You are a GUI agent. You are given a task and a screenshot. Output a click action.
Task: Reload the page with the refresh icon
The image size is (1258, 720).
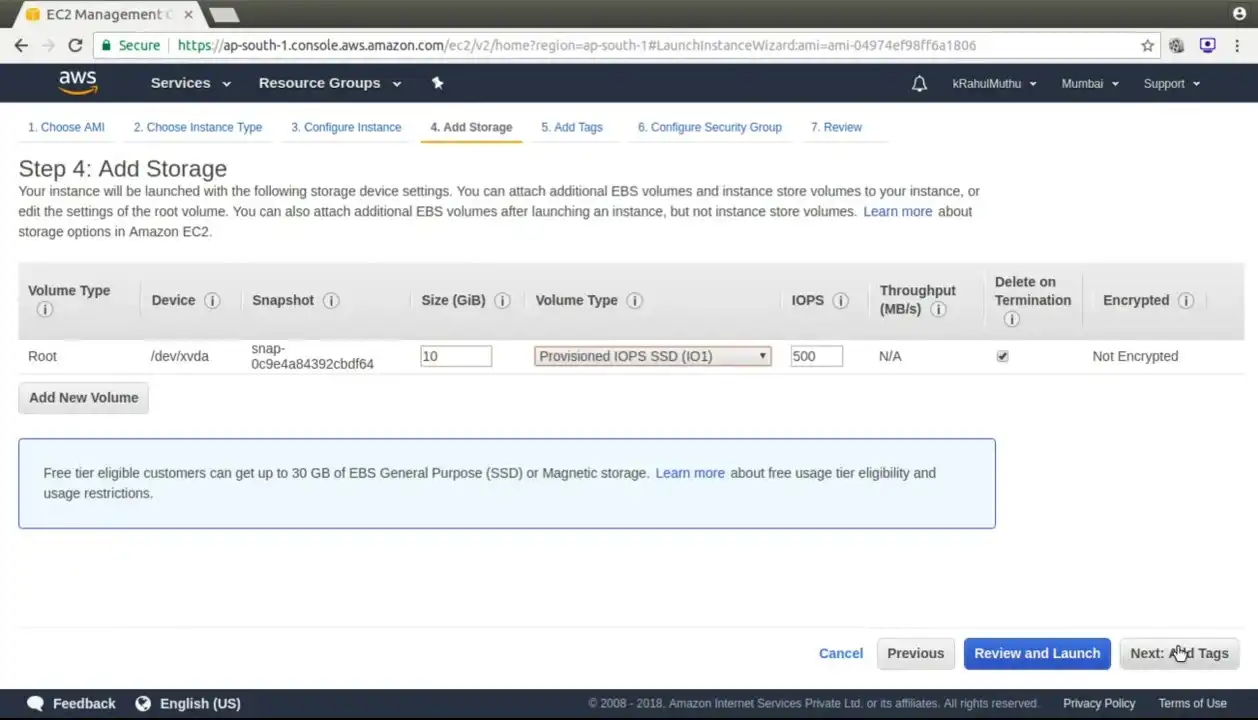75,45
